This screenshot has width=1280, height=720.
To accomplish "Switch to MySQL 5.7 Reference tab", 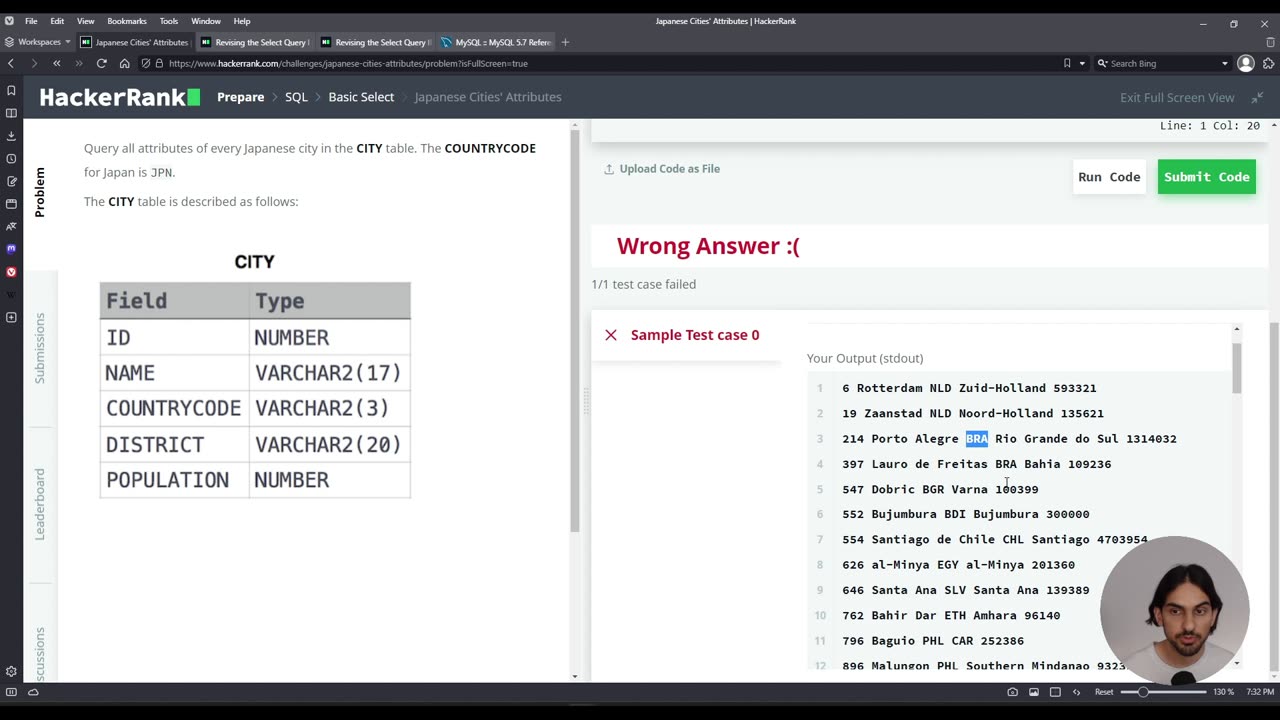I will coord(497,42).
